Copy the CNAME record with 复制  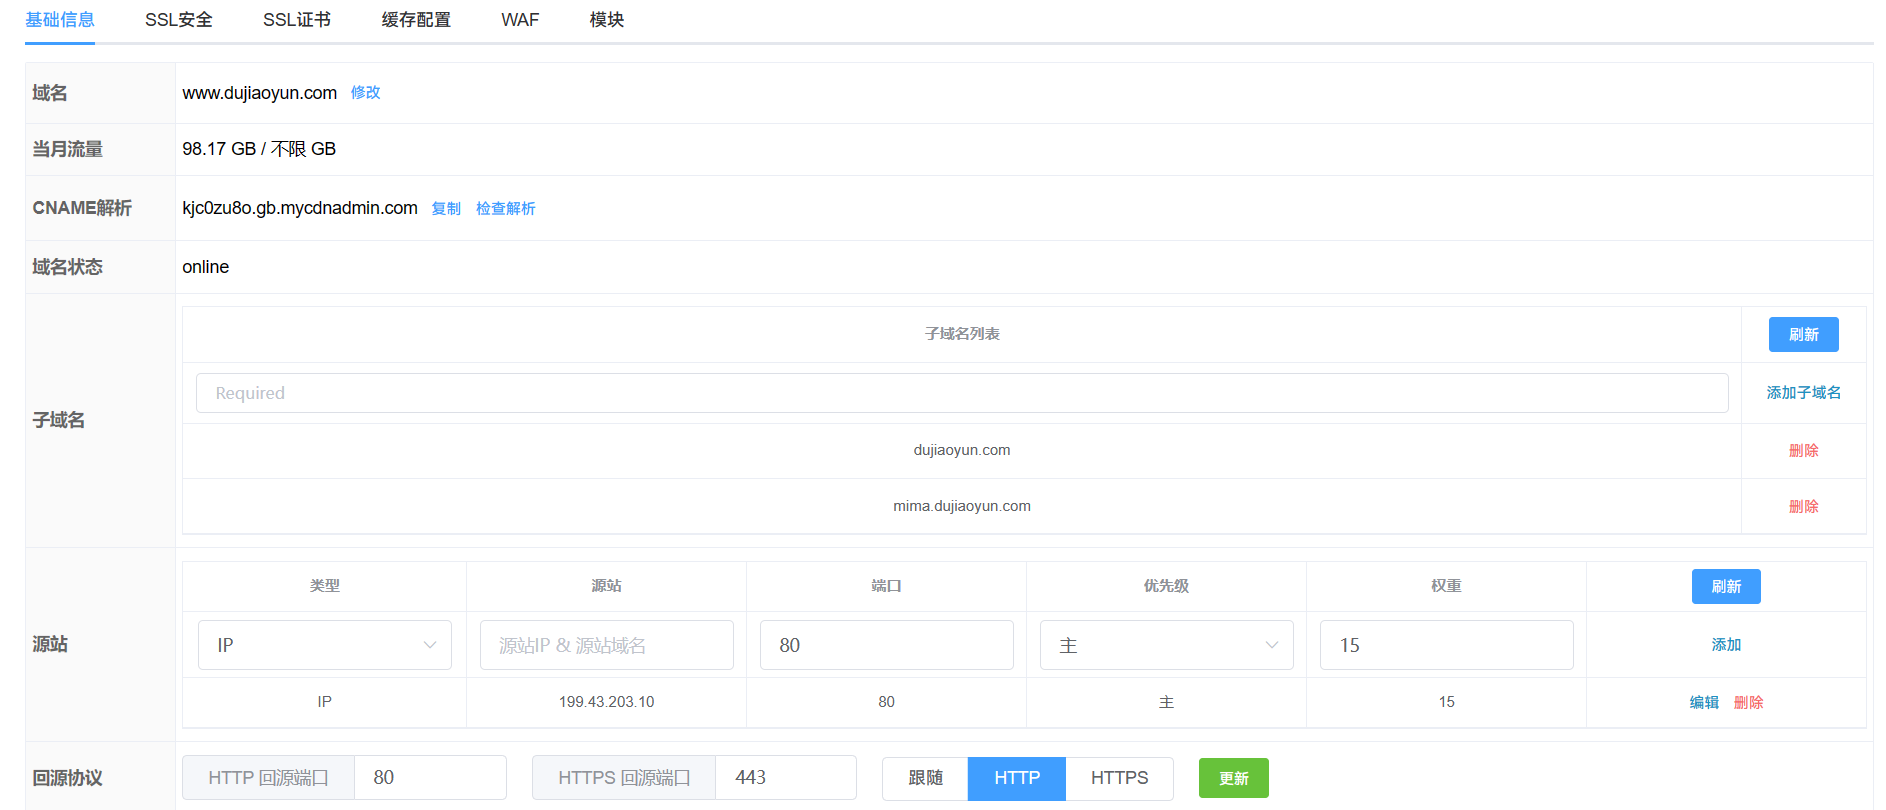point(446,208)
